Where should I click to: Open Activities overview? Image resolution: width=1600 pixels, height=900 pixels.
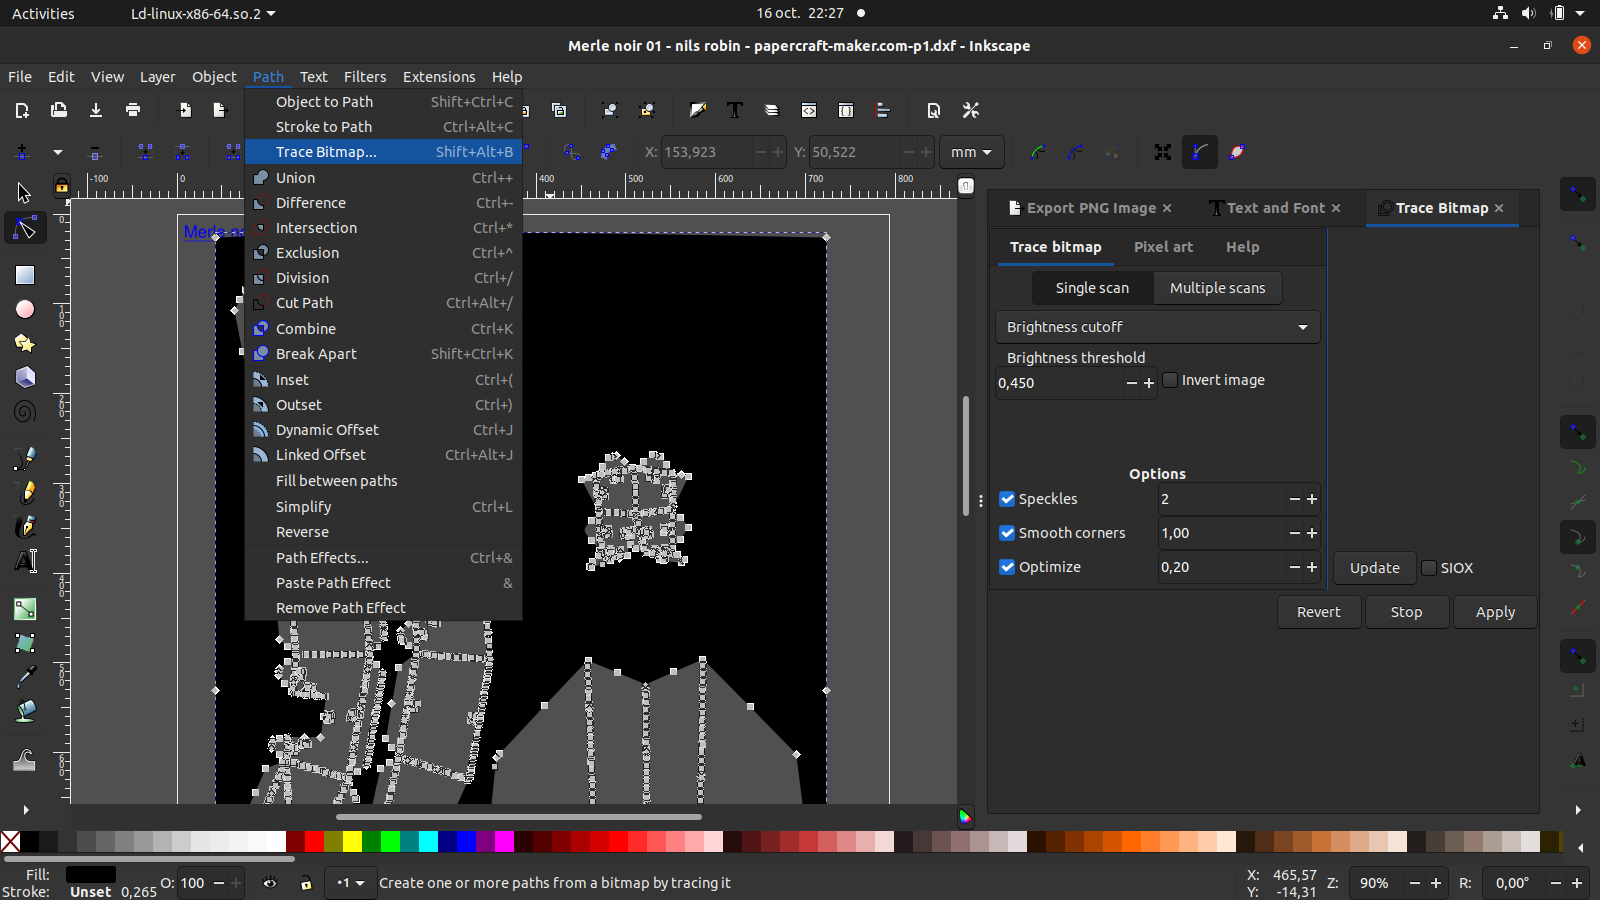tap(43, 13)
